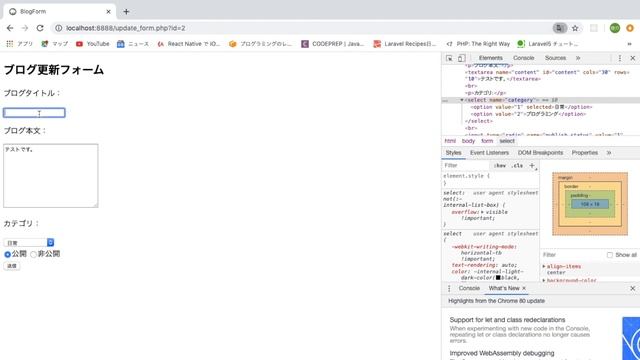
Task: Close the BlogForm tab
Action: click(x=108, y=11)
